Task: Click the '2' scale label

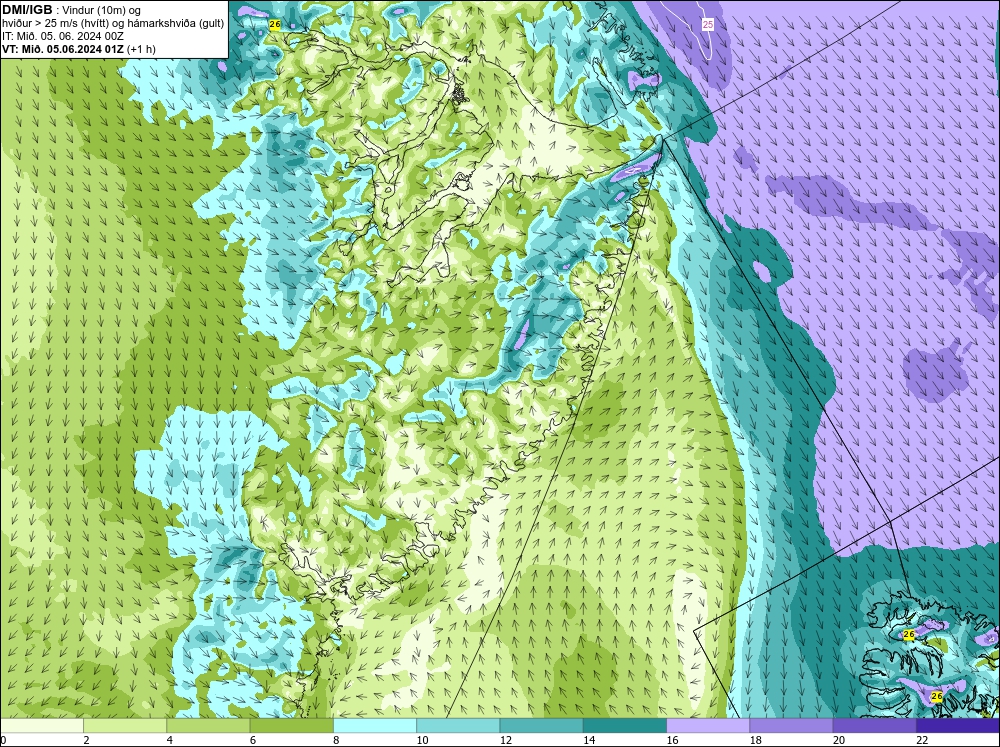Action: click(x=86, y=740)
